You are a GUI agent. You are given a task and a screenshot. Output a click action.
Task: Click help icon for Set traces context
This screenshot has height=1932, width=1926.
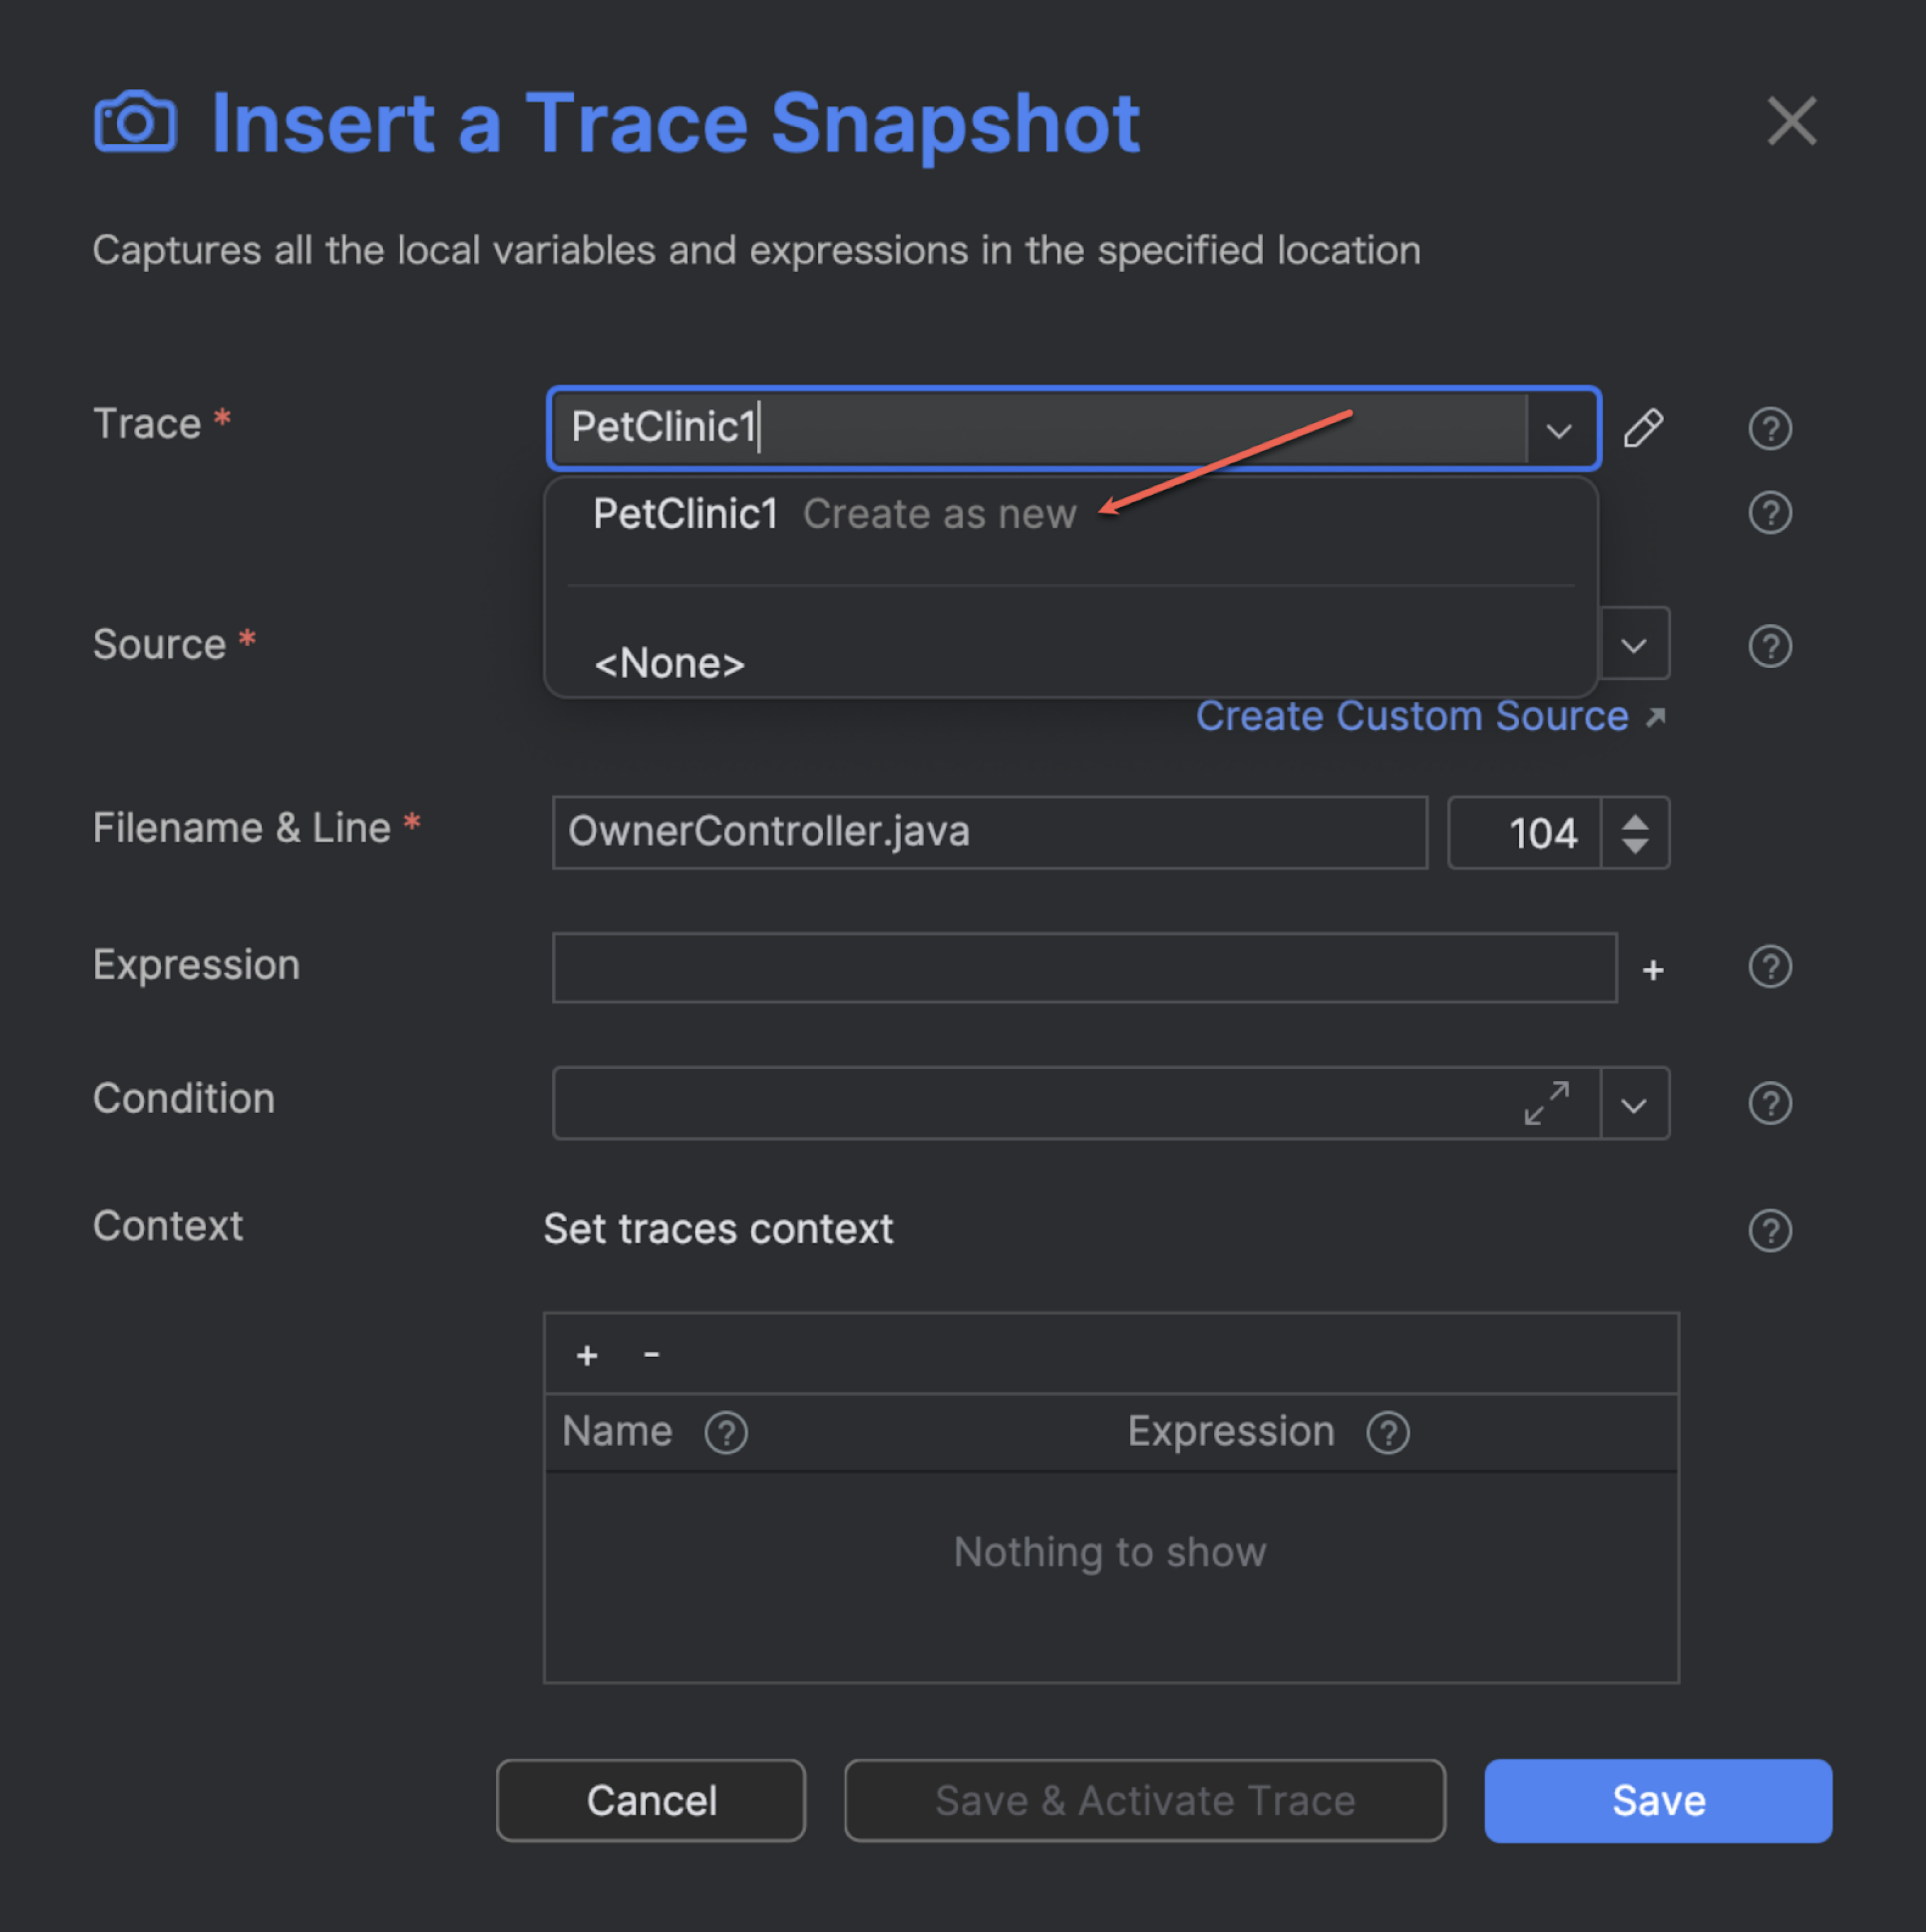point(1769,1231)
